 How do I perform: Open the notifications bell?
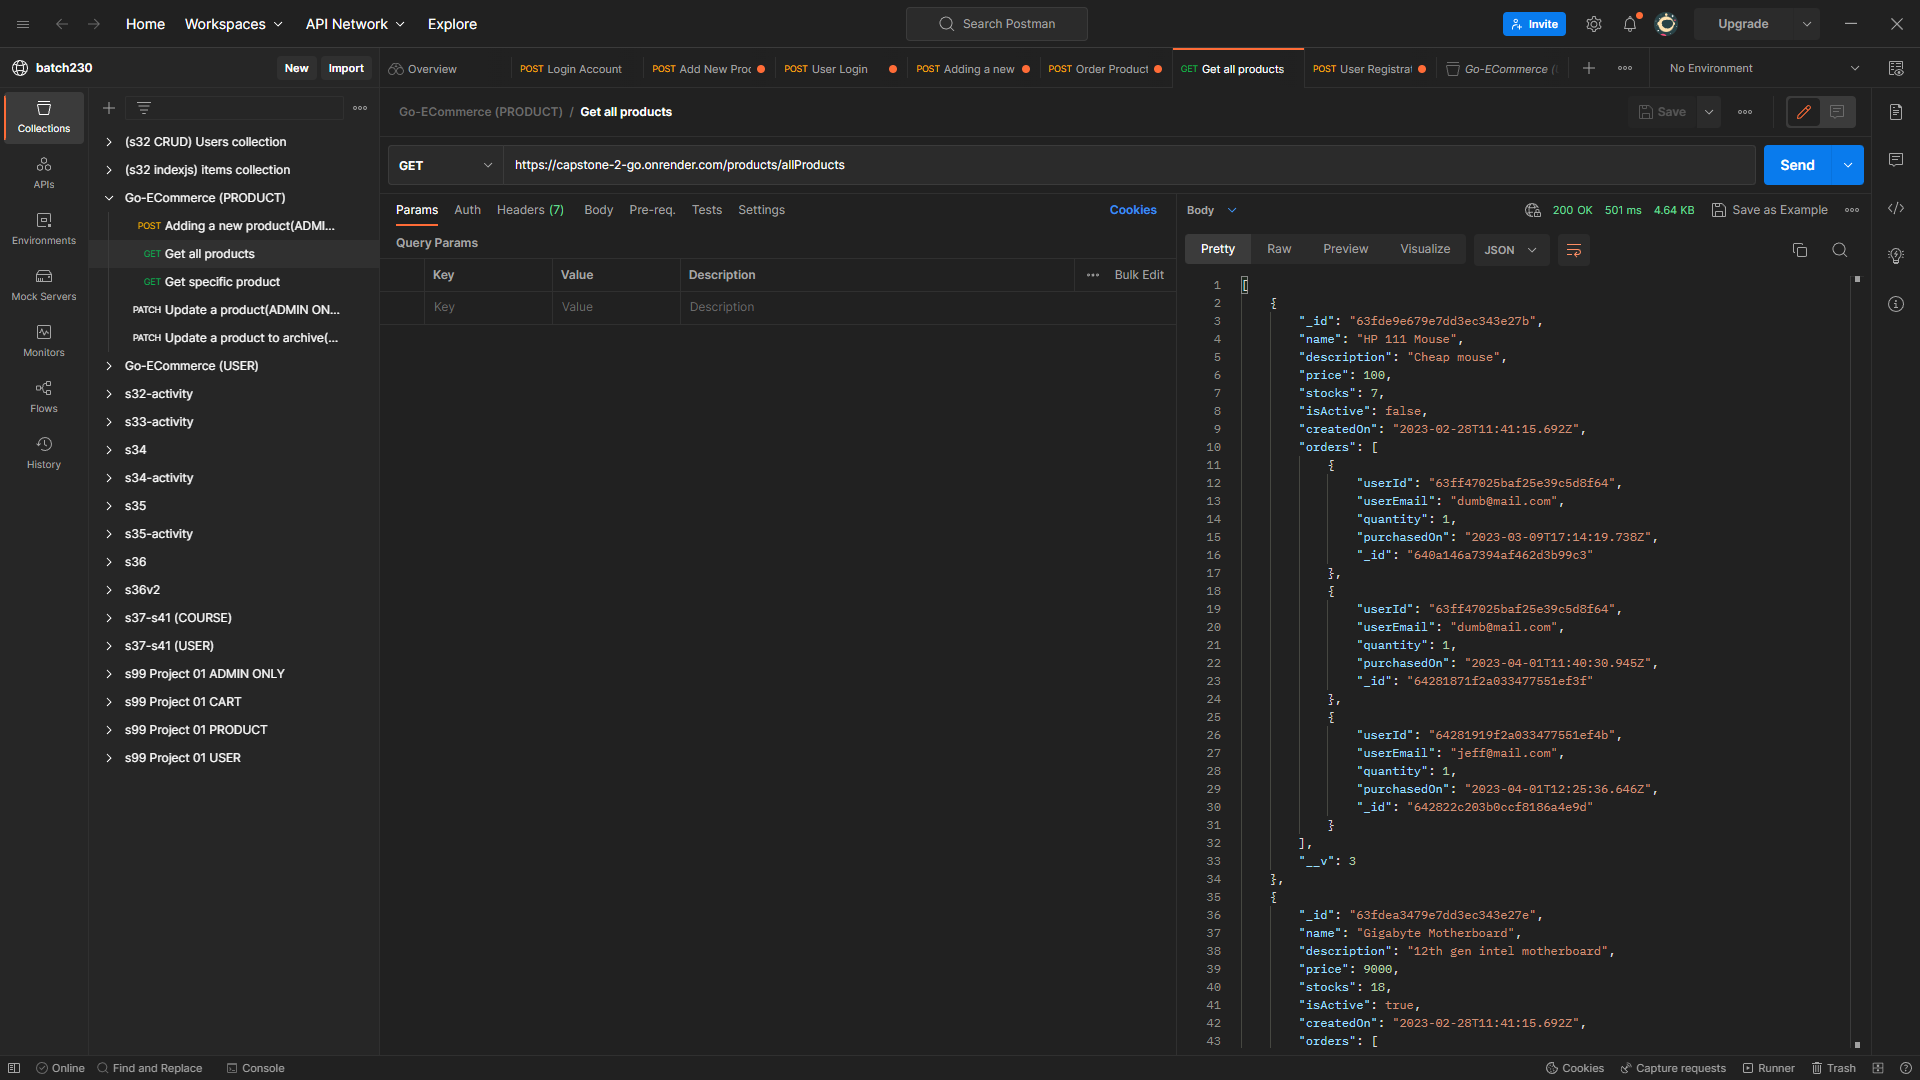(x=1630, y=24)
